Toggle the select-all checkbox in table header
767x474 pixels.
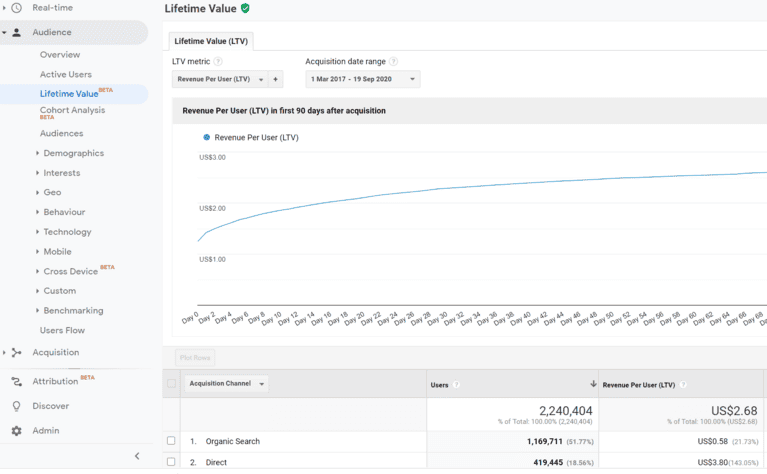pyautogui.click(x=171, y=383)
